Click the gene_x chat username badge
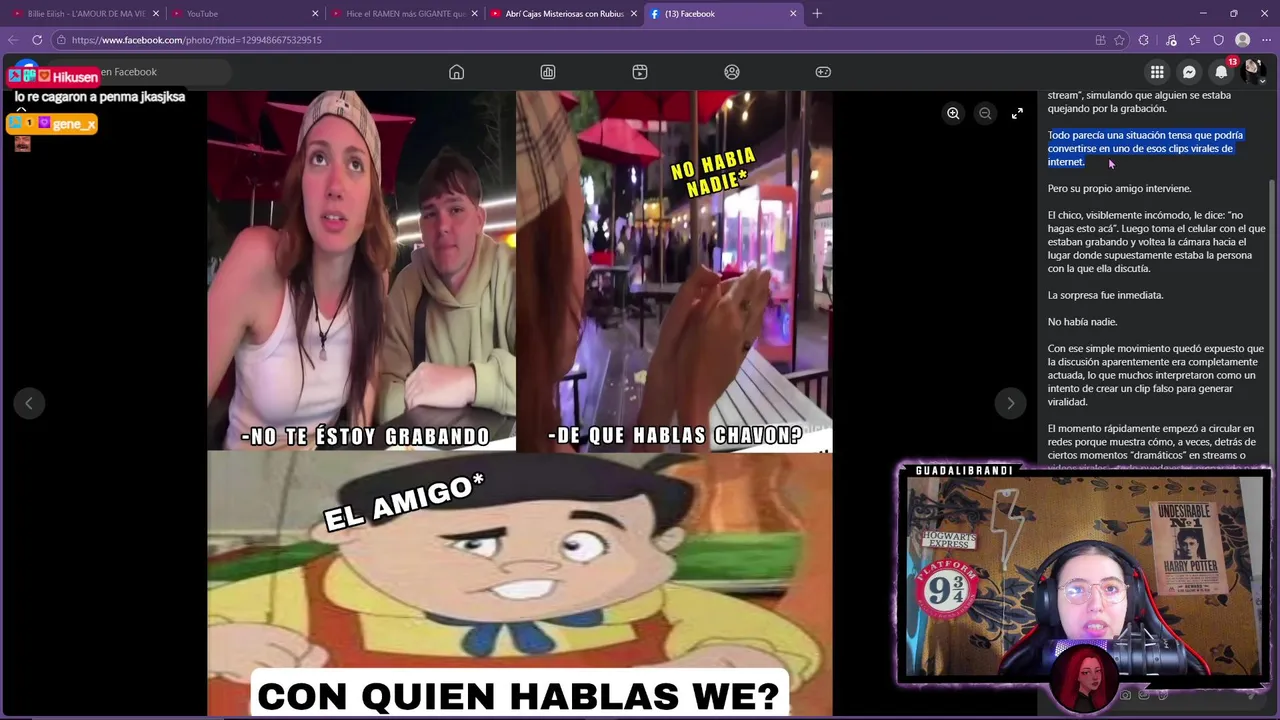The height and width of the screenshot is (720, 1280). click(x=52, y=124)
